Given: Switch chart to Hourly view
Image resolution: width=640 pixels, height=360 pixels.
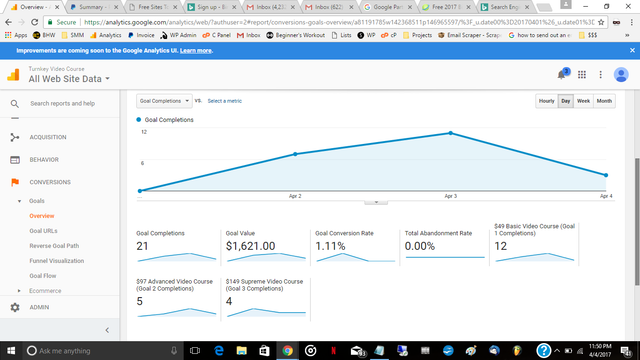Looking at the screenshot, I should pyautogui.click(x=546, y=101).
